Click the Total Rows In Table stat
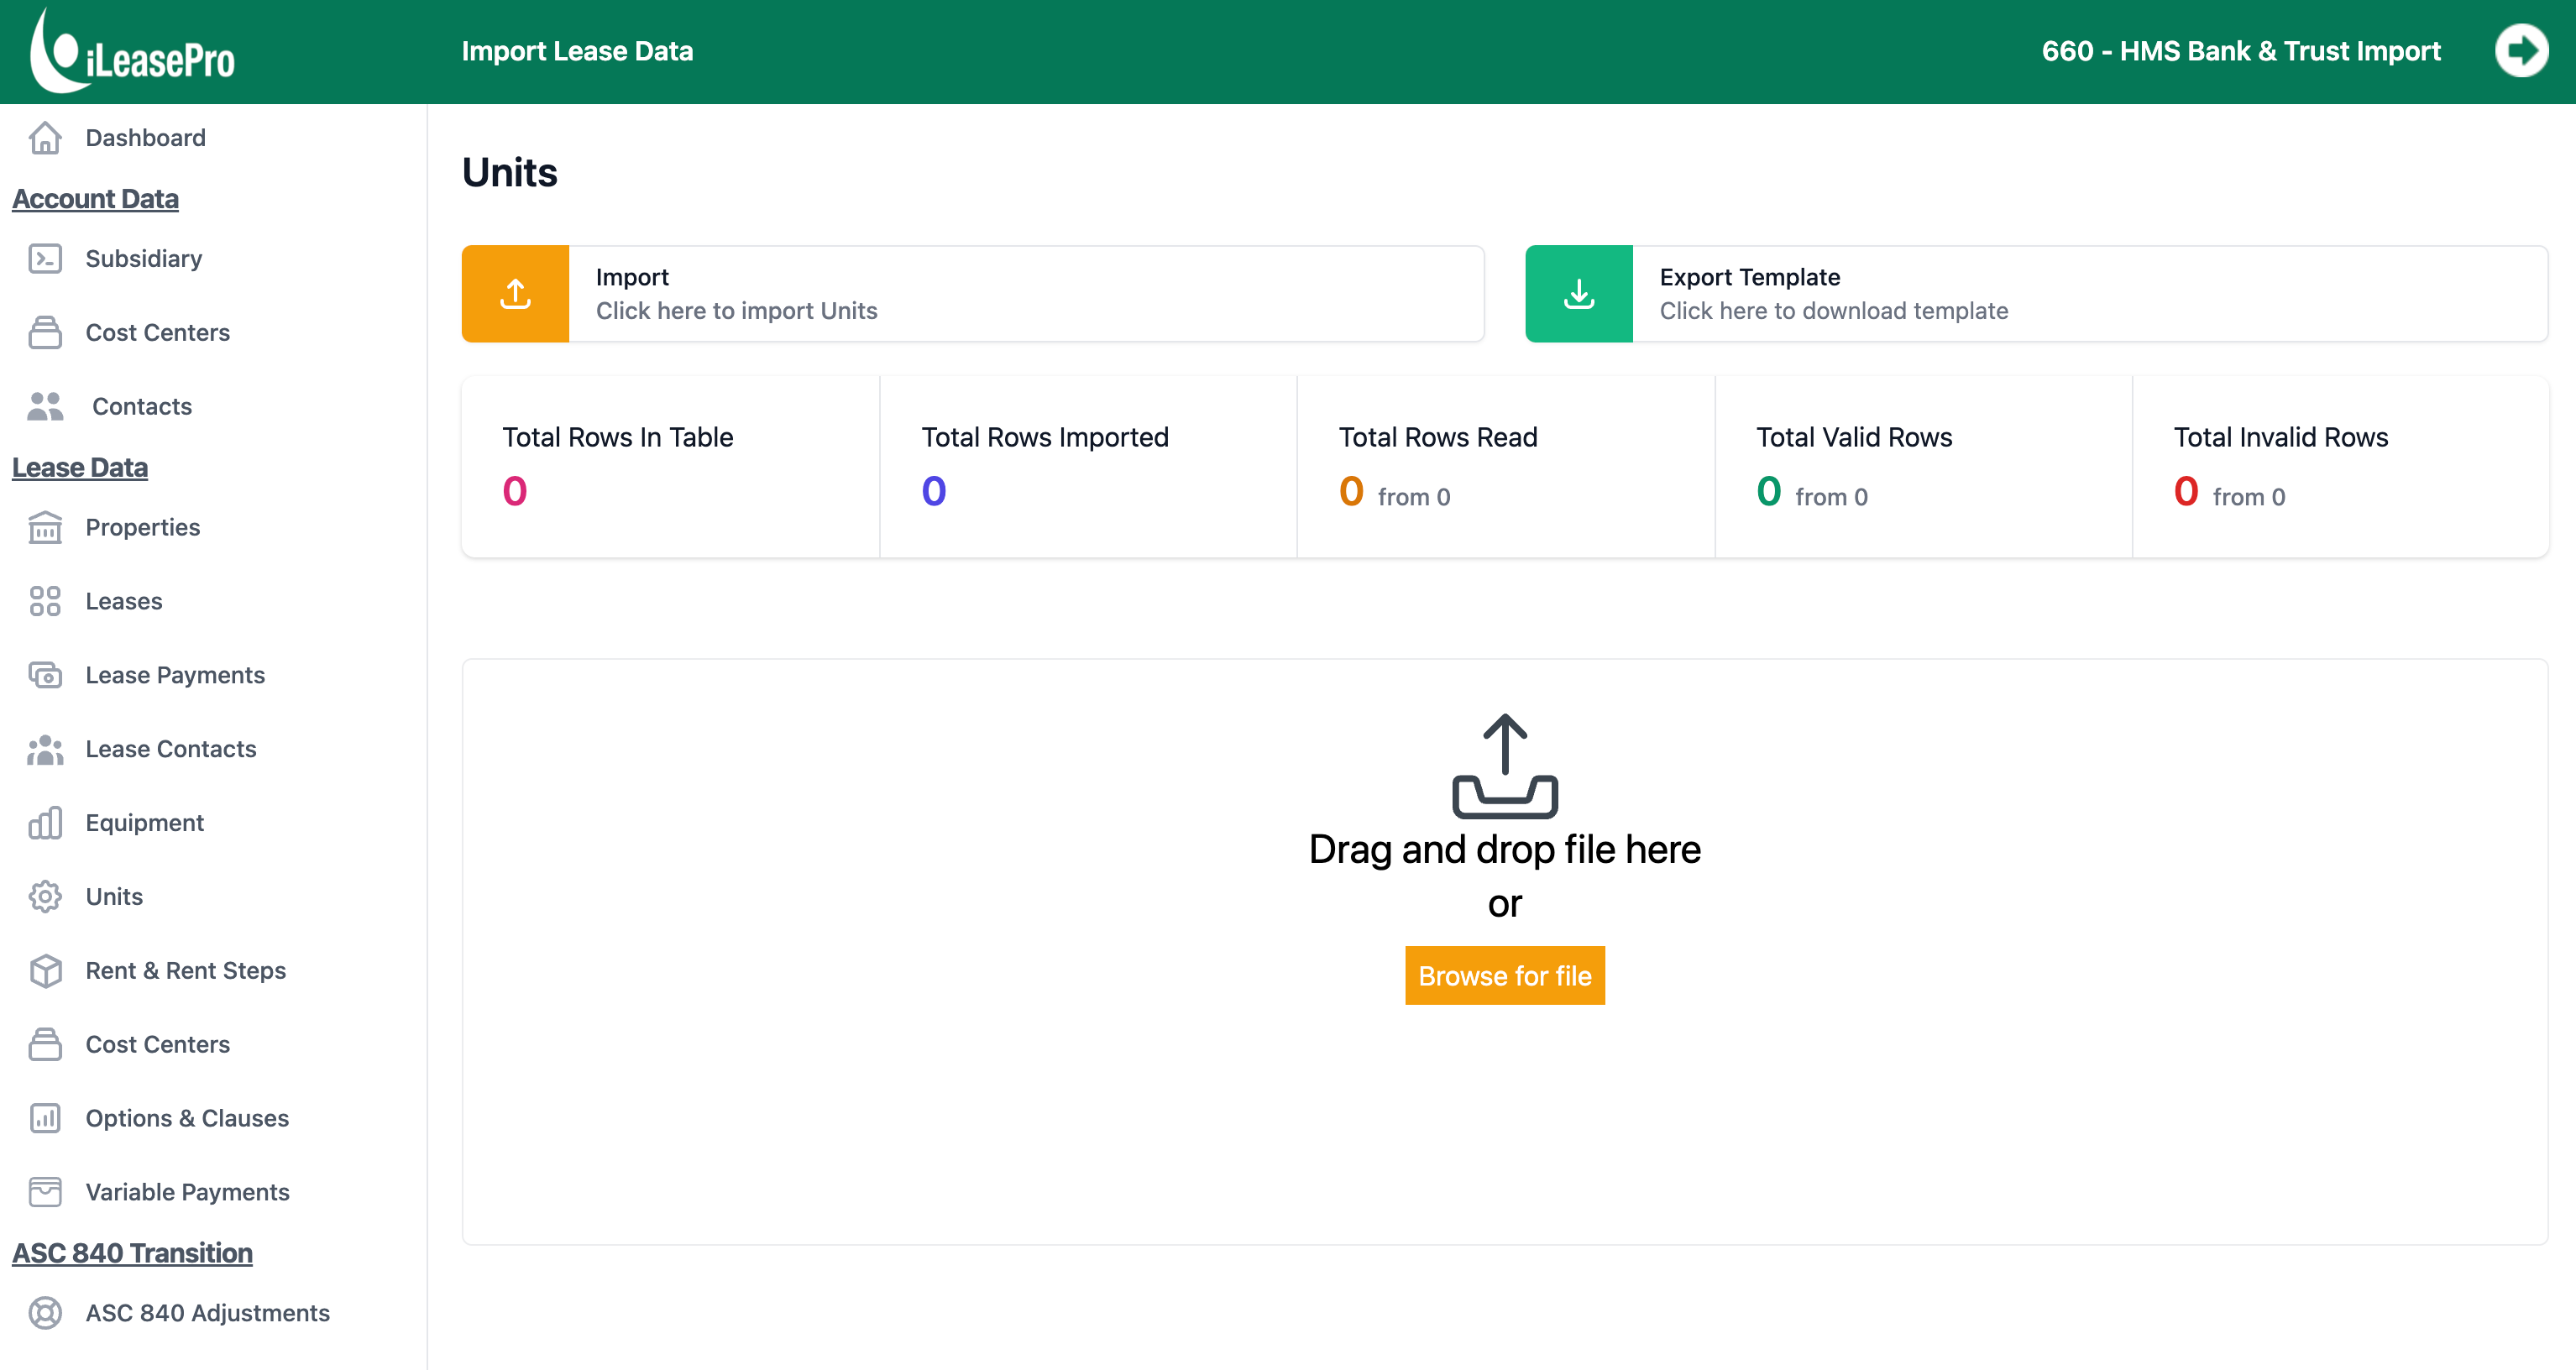Image resolution: width=2576 pixels, height=1370 pixels. pyautogui.click(x=671, y=467)
